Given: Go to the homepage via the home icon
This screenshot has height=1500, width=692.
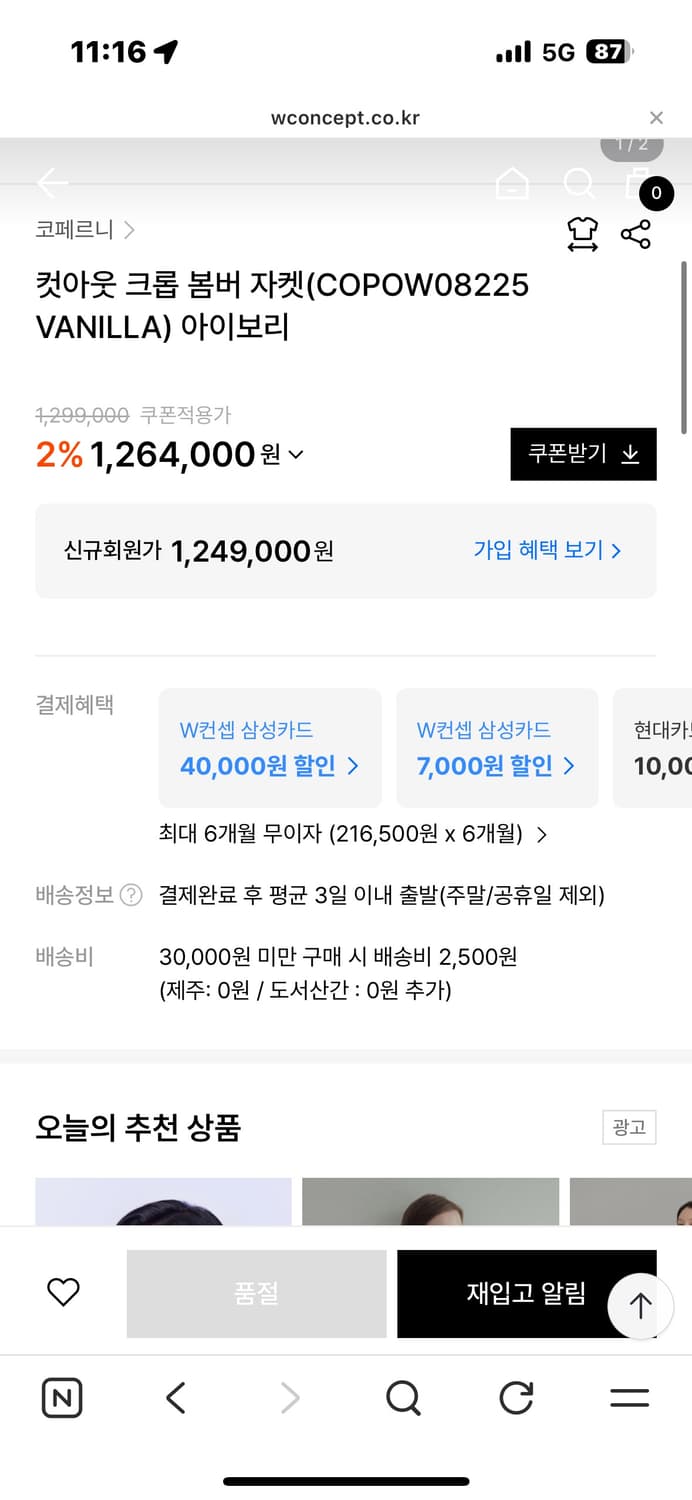Looking at the screenshot, I should pos(513,184).
